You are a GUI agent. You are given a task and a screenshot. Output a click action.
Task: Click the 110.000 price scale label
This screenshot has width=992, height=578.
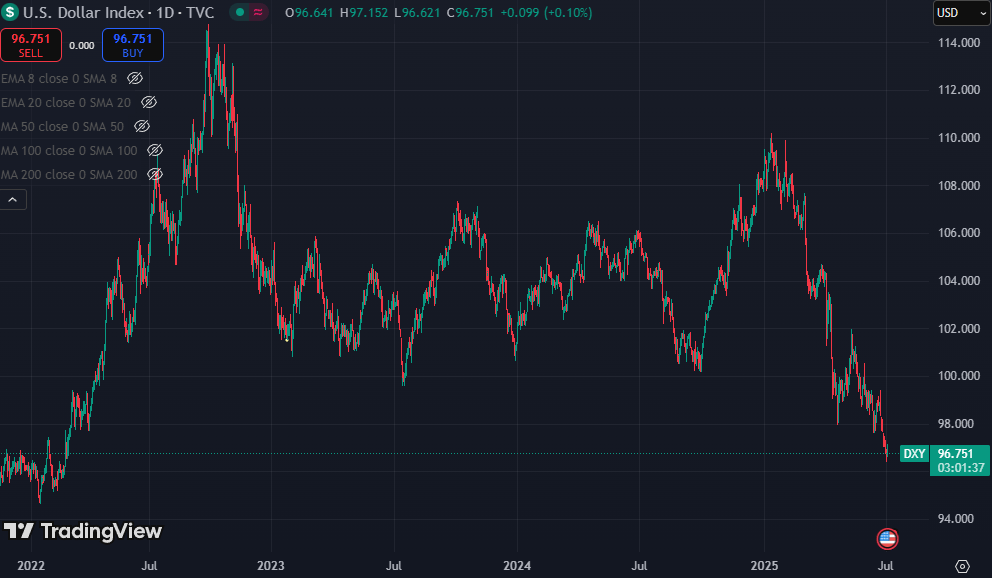coord(959,138)
